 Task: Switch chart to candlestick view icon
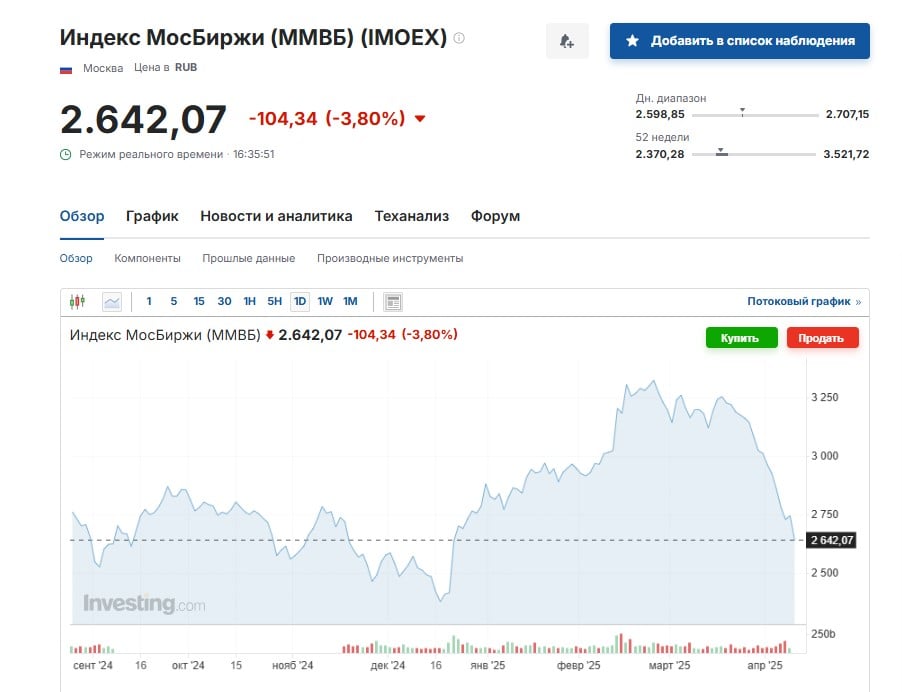[77, 301]
